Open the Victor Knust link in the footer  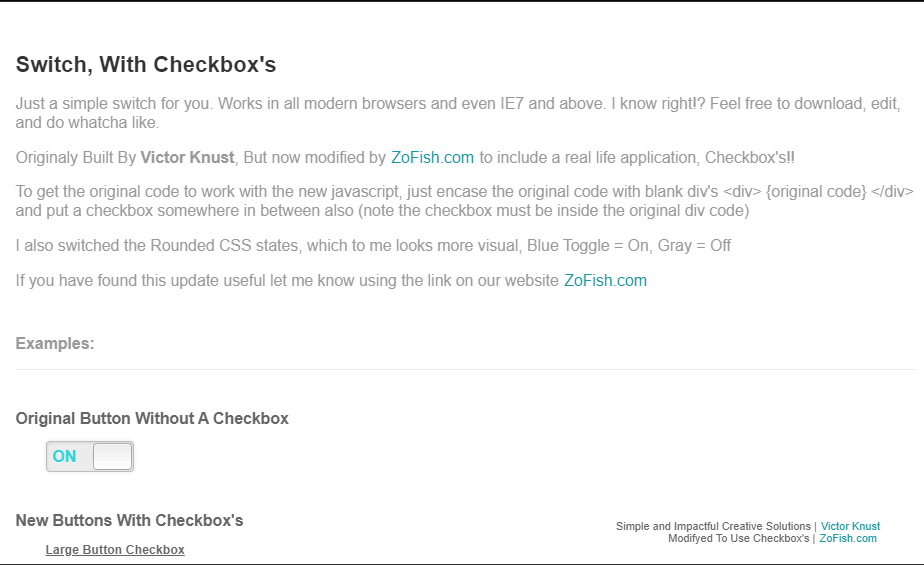coord(850,526)
